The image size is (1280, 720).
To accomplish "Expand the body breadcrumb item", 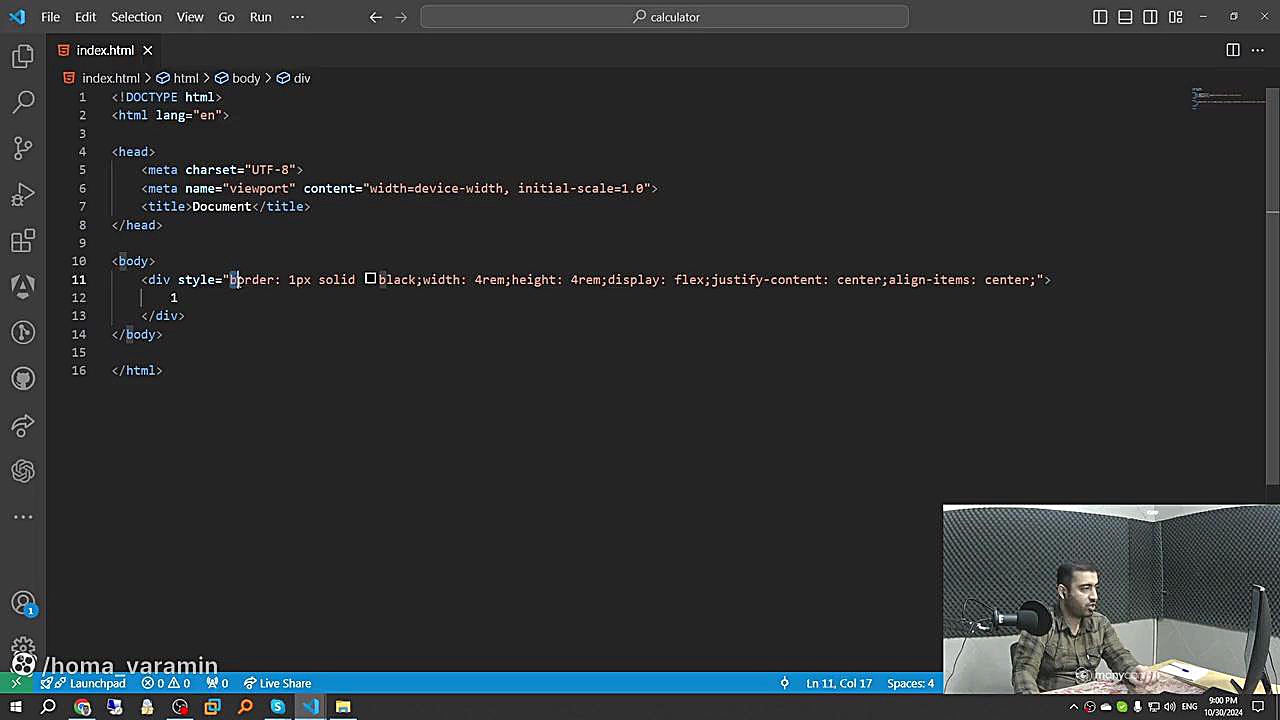I will 245,78.
